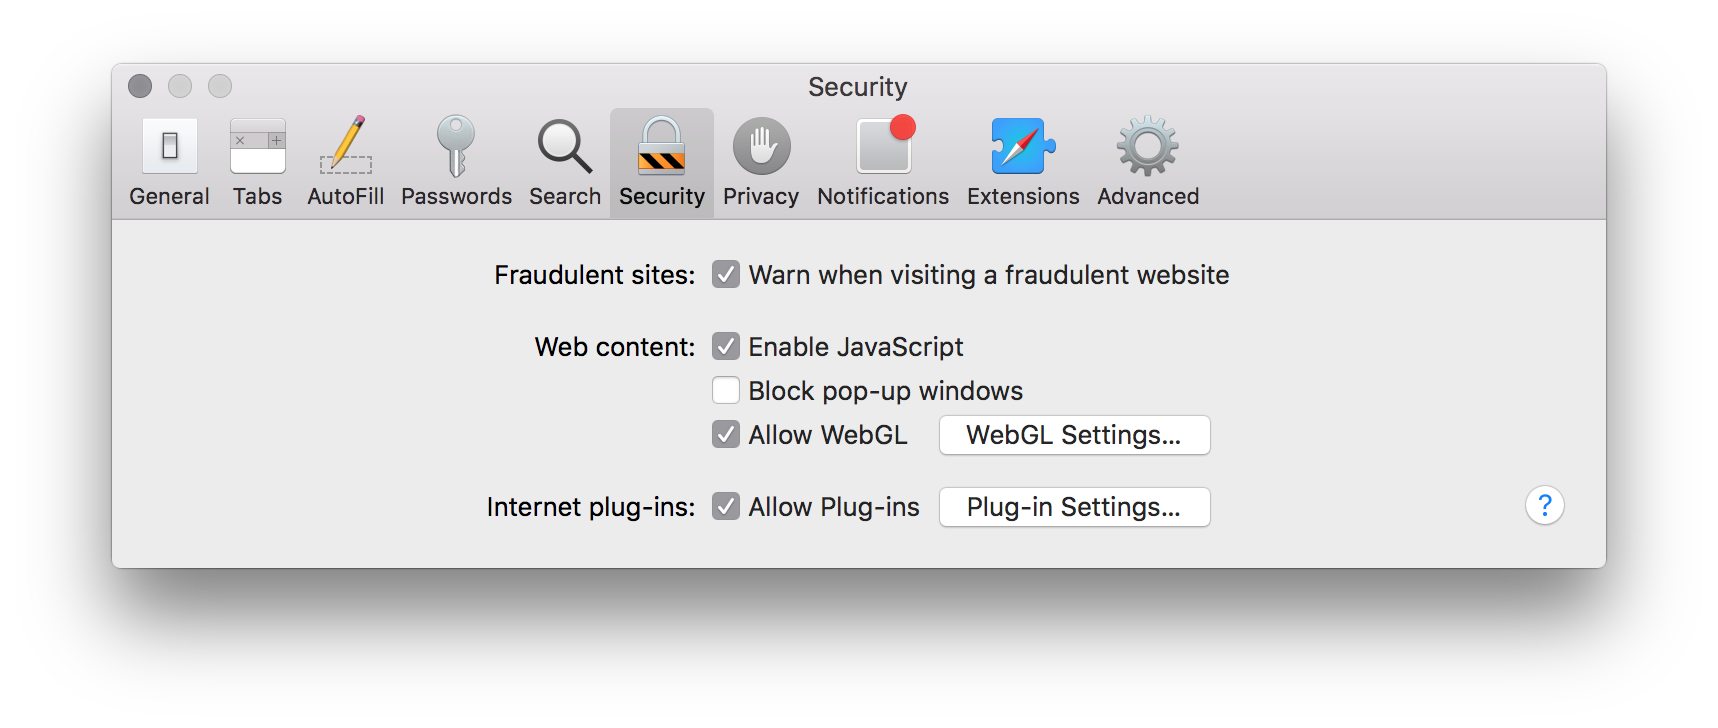Screen dimensions: 1718x728
Task: Open Search preferences magnifying glass icon
Action: [565, 147]
